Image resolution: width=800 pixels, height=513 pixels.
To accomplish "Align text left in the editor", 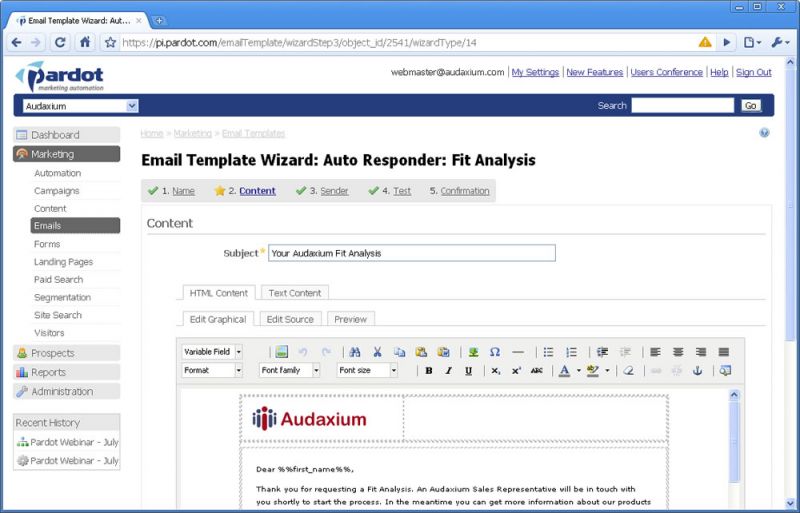I will [x=656, y=352].
